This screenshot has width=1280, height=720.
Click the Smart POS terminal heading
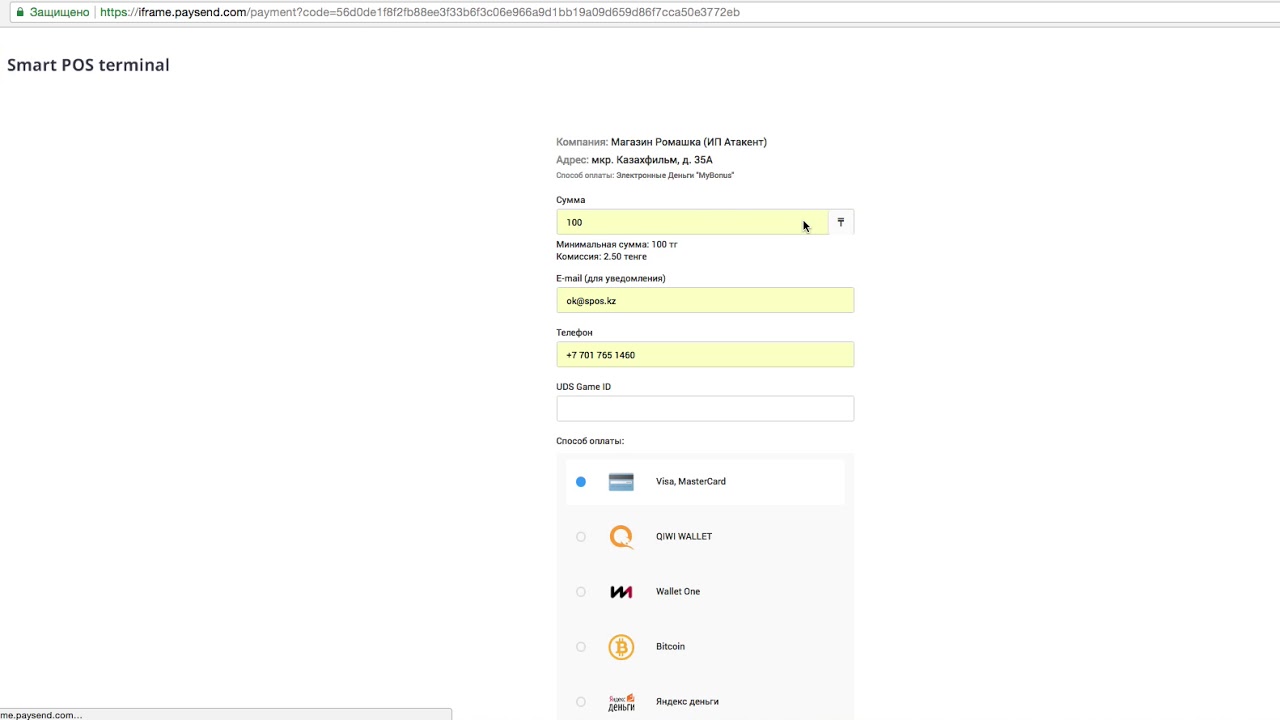pos(88,65)
